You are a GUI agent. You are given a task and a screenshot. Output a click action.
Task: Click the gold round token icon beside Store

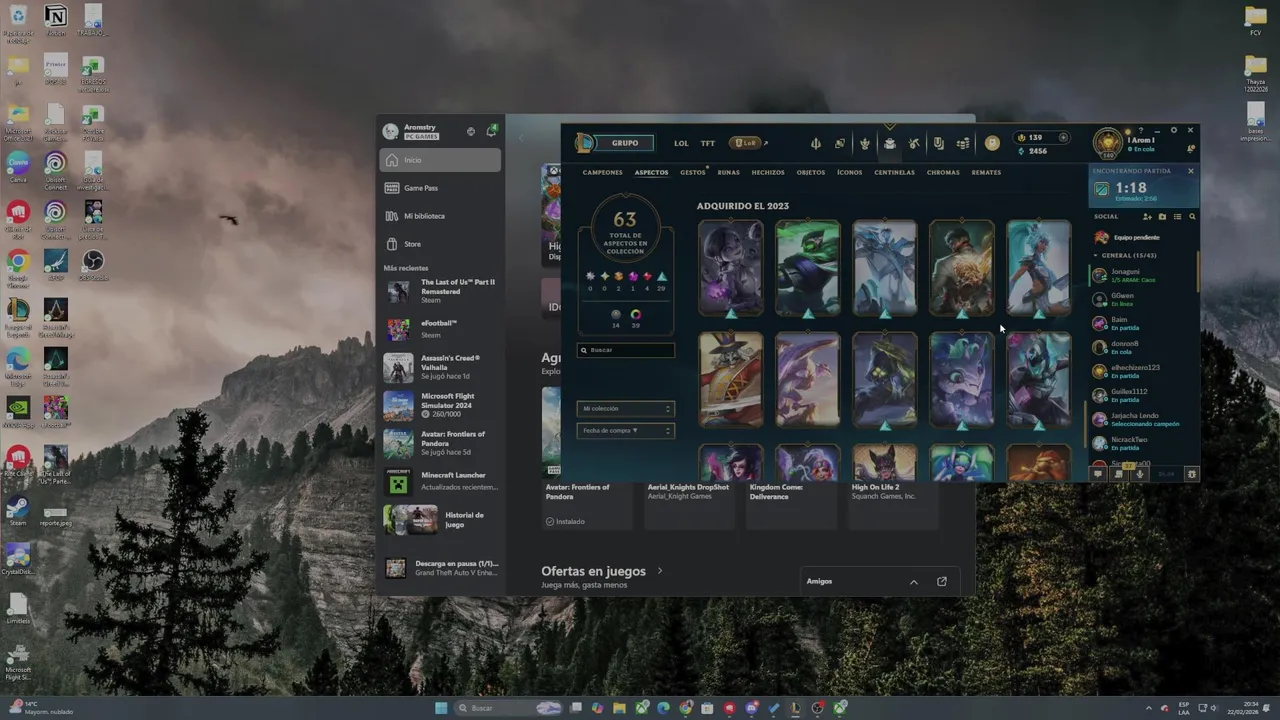992,144
